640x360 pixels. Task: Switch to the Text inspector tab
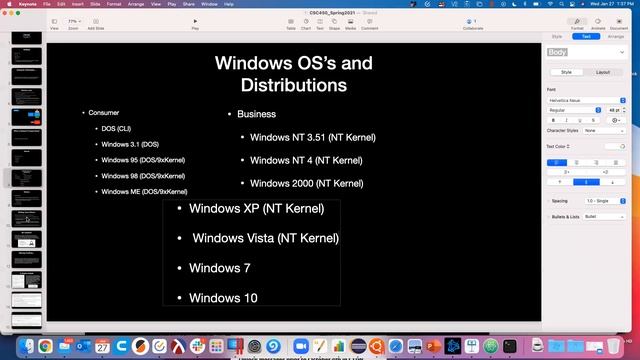[586, 37]
